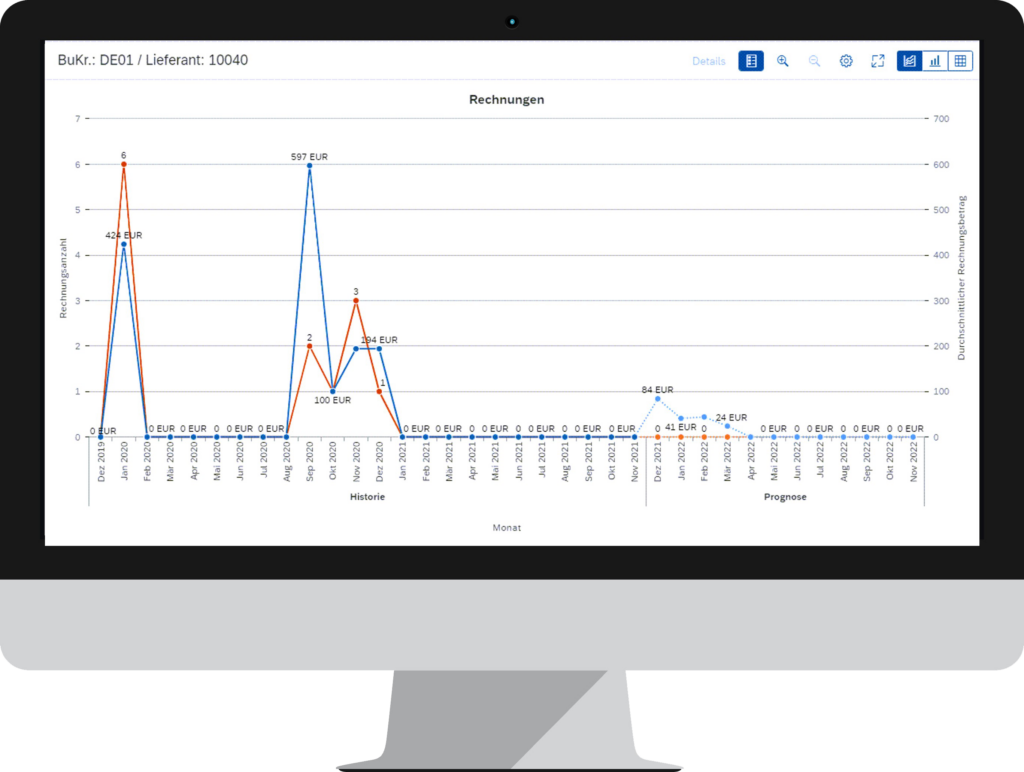Switch to chart-only view

(935, 61)
